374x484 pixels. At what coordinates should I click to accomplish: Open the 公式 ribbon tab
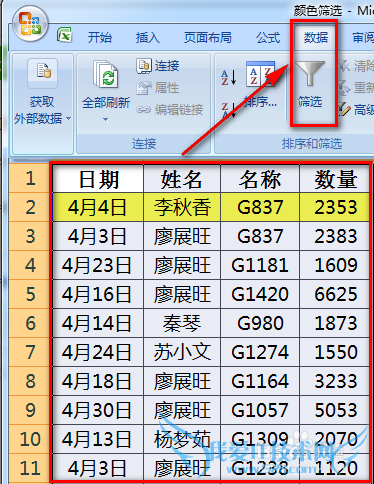tap(268, 37)
